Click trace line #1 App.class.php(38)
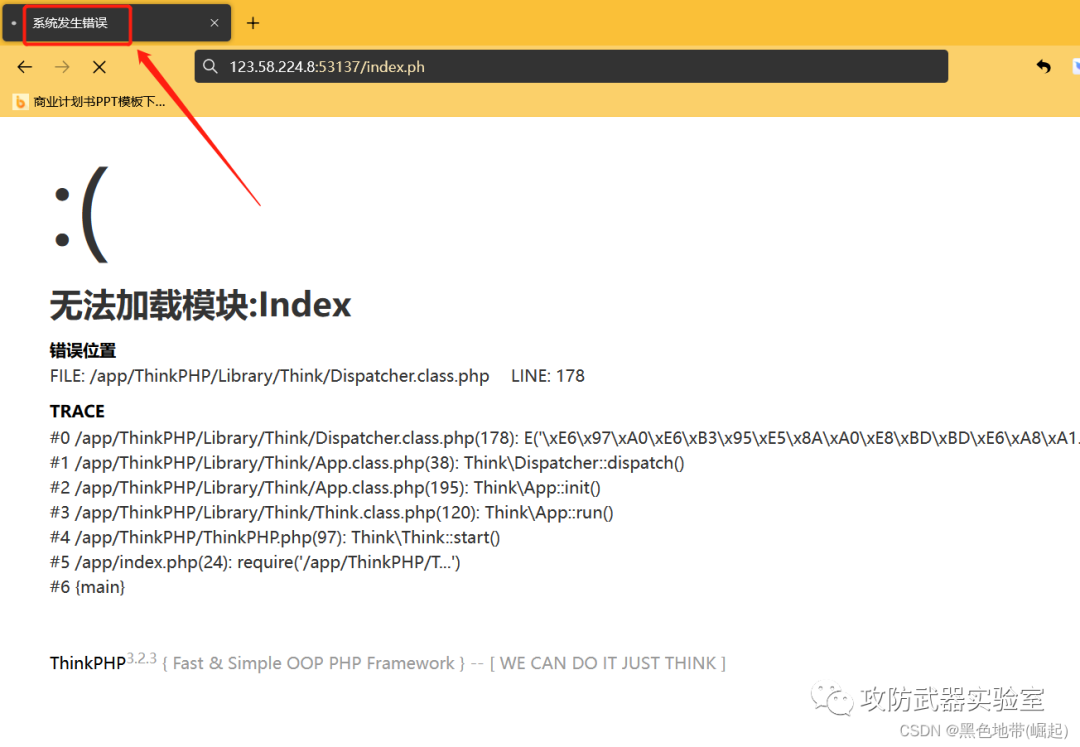Screen dimensions: 1080x747 click(x=367, y=463)
